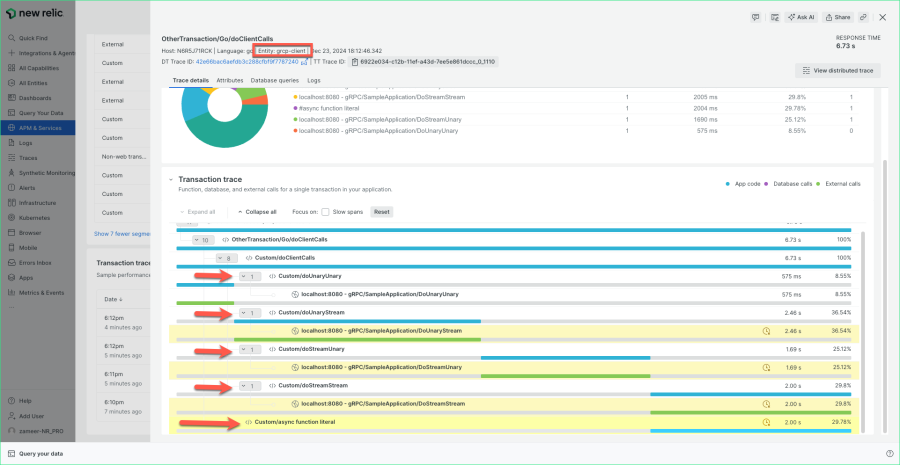
Task: Click the Dashboards sidebar icon
Action: [x=11, y=97]
